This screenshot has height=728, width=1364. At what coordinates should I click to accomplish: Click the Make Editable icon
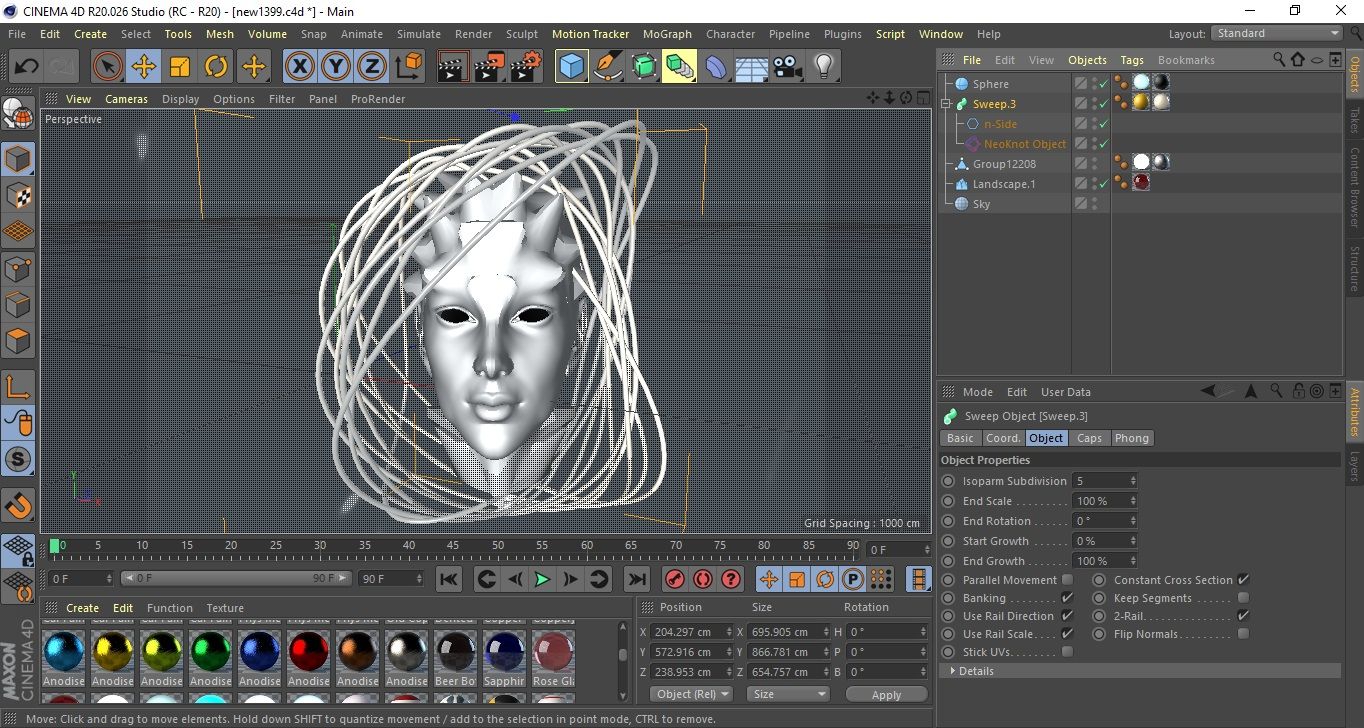(18, 115)
